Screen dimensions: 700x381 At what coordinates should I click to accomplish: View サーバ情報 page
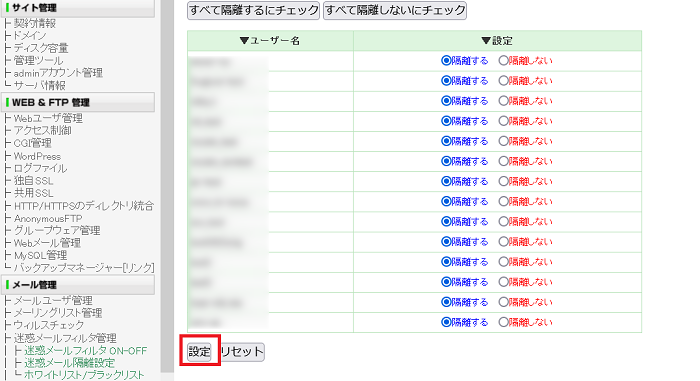click(39, 85)
